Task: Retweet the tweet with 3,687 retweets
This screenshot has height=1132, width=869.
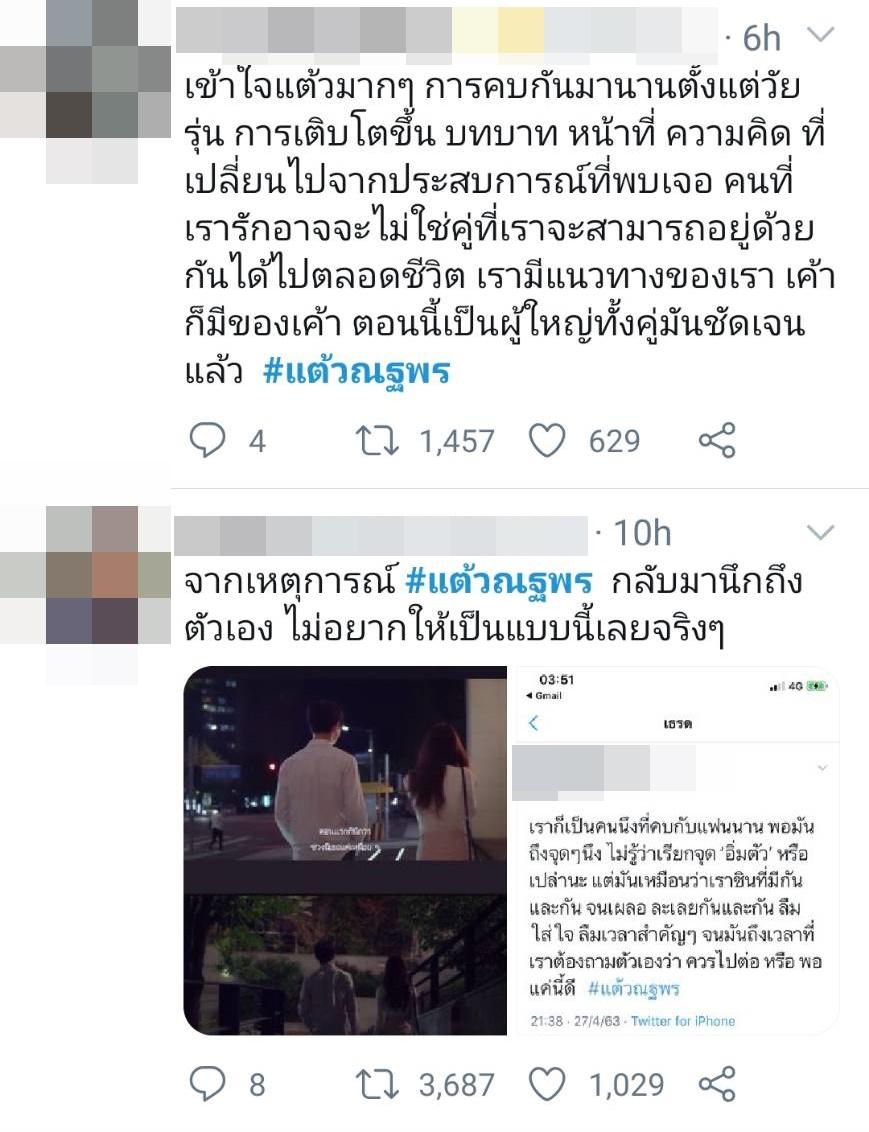Action: (377, 1084)
